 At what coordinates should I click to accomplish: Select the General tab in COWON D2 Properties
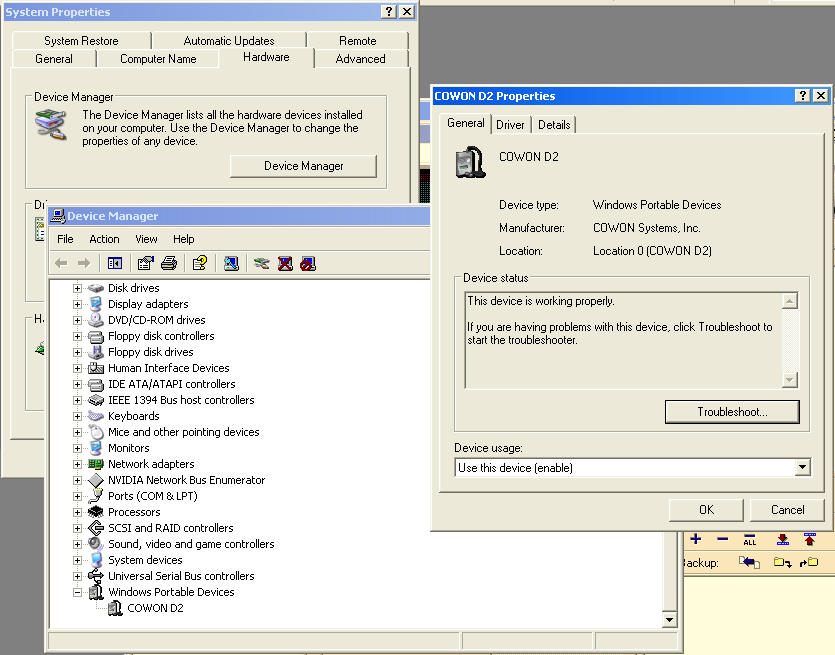tap(465, 123)
